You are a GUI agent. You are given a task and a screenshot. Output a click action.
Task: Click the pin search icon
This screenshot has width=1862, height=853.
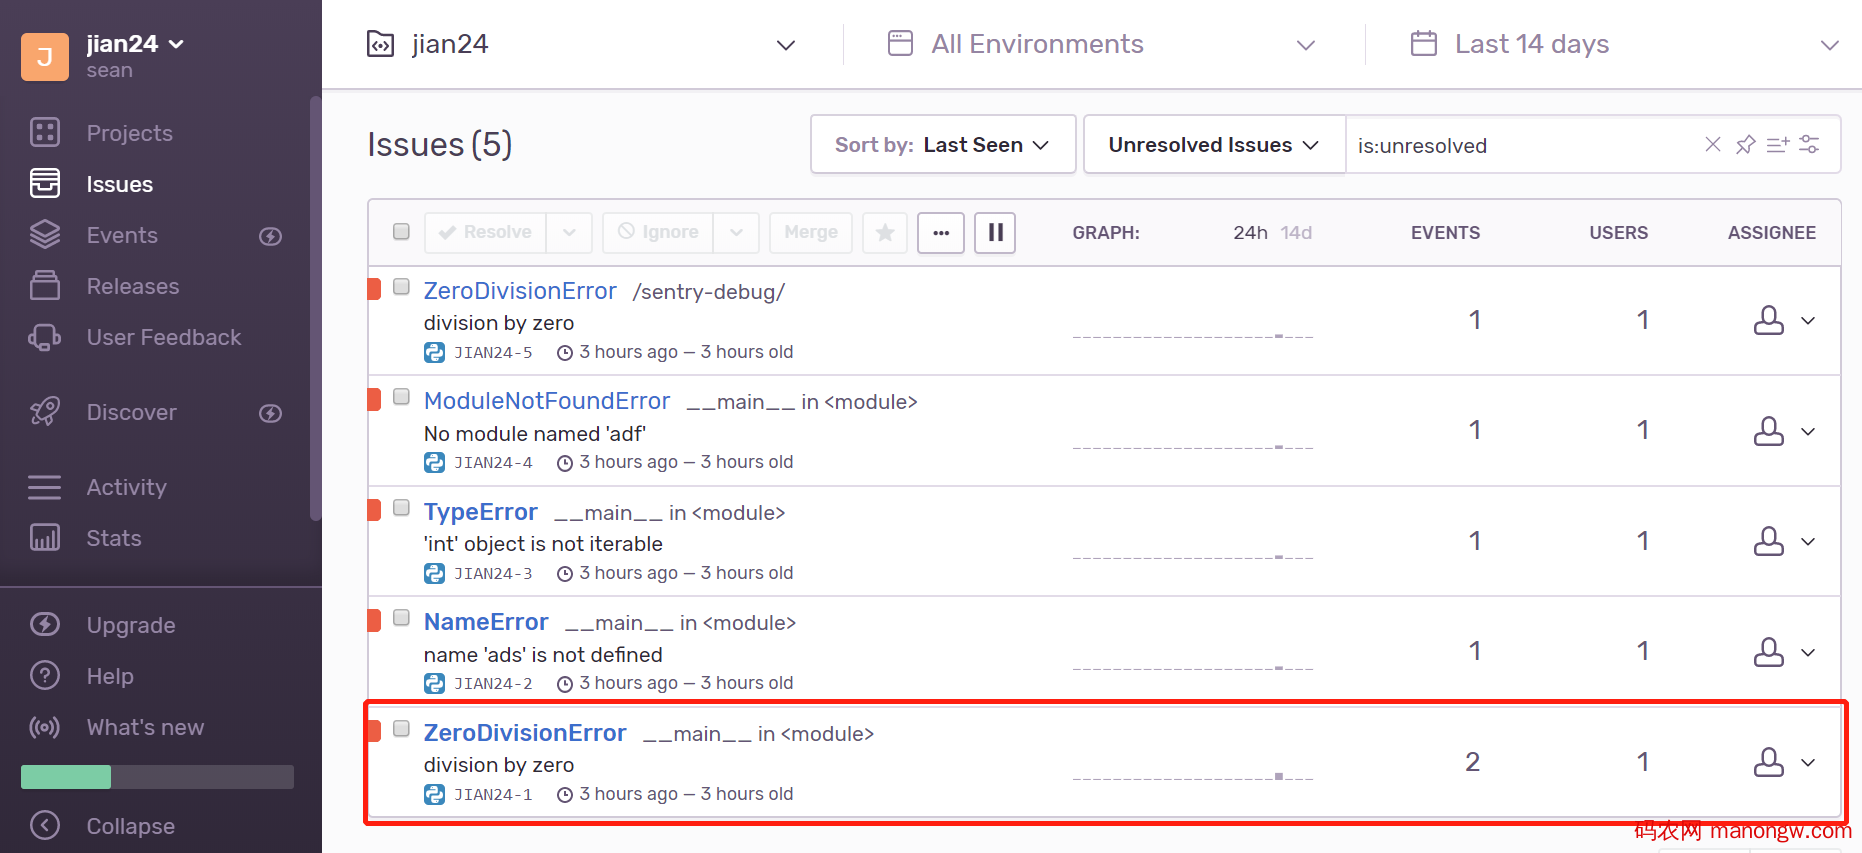[x=1745, y=145]
